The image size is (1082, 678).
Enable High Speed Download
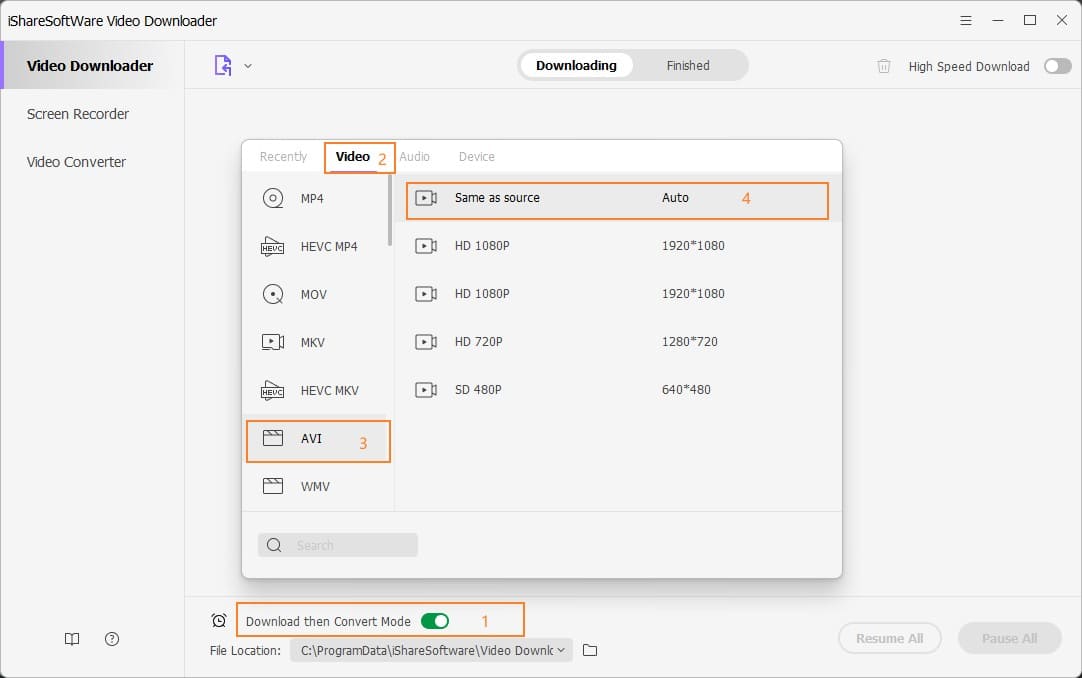(1057, 65)
